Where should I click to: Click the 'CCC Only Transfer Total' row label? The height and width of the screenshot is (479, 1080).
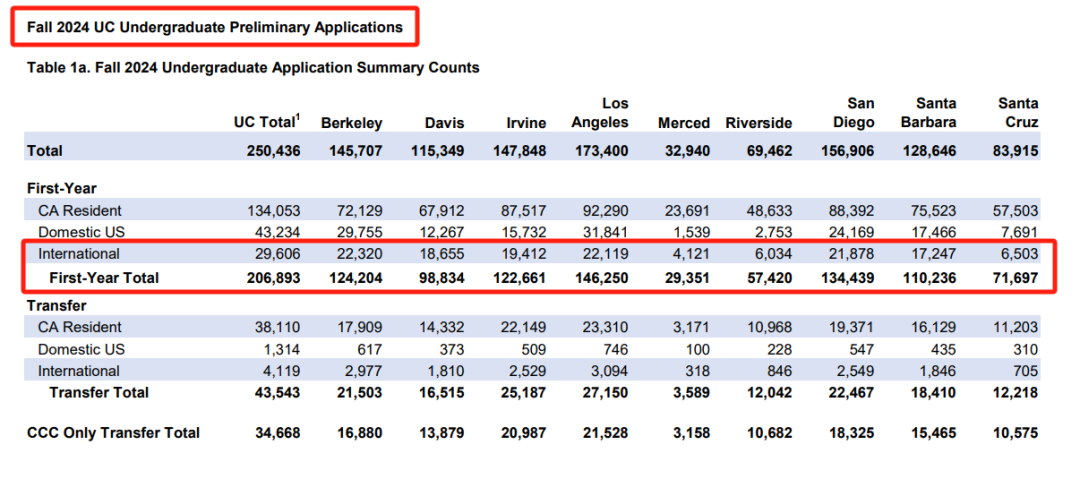click(114, 433)
